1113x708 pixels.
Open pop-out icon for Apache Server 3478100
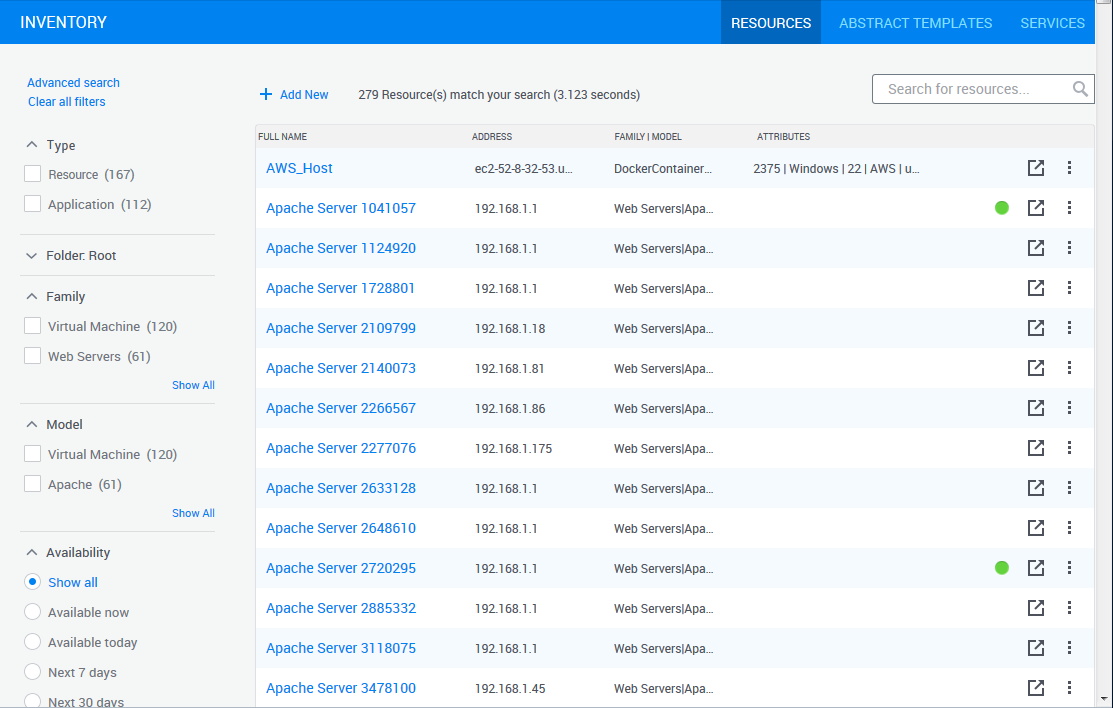[1036, 688]
